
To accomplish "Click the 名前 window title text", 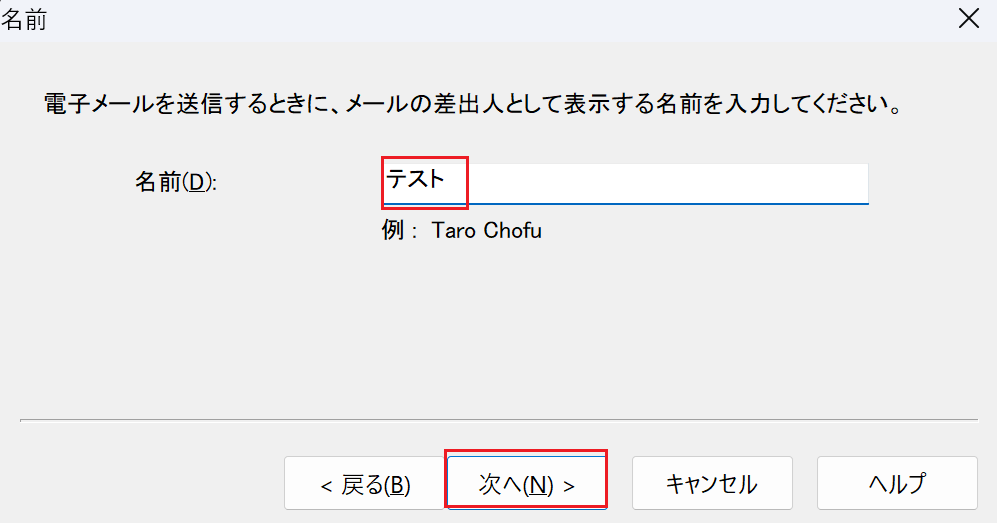I will pyautogui.click(x=24, y=20).
